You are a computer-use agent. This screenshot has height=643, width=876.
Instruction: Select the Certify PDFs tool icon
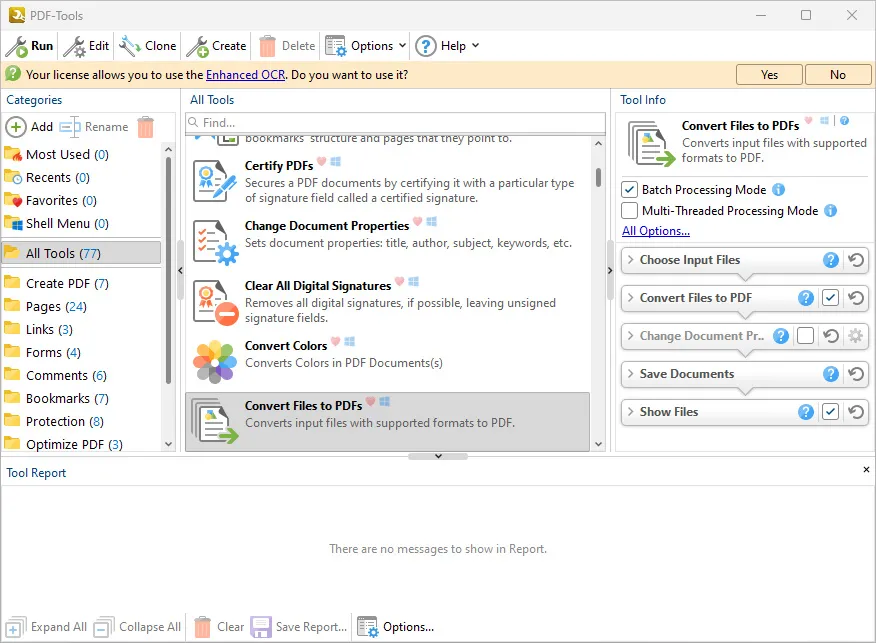[x=215, y=181]
